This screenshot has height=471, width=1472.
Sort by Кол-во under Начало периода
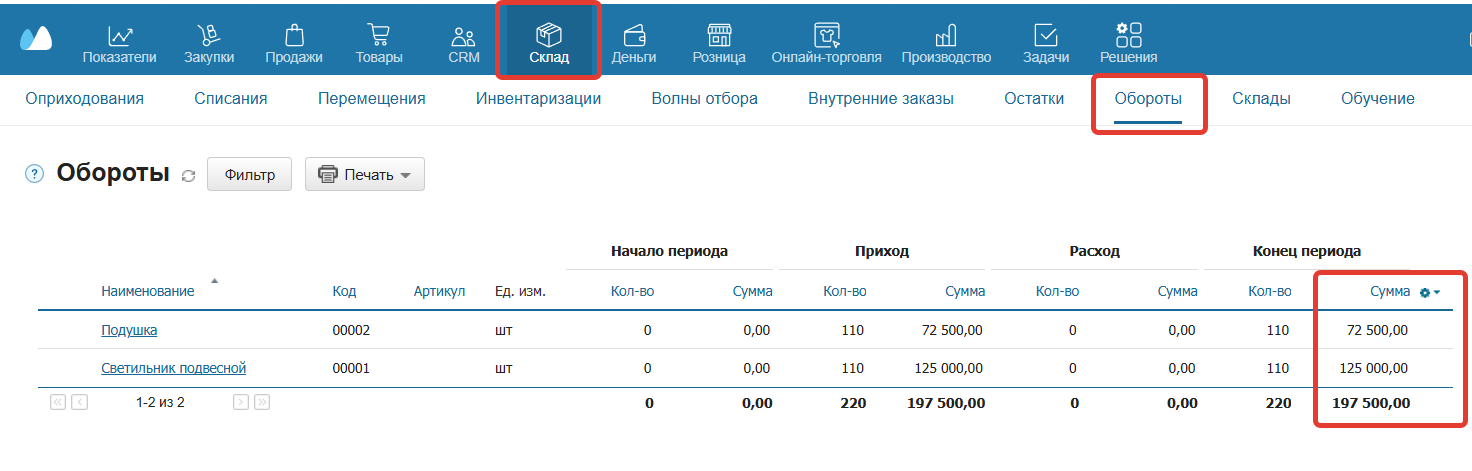pos(633,291)
